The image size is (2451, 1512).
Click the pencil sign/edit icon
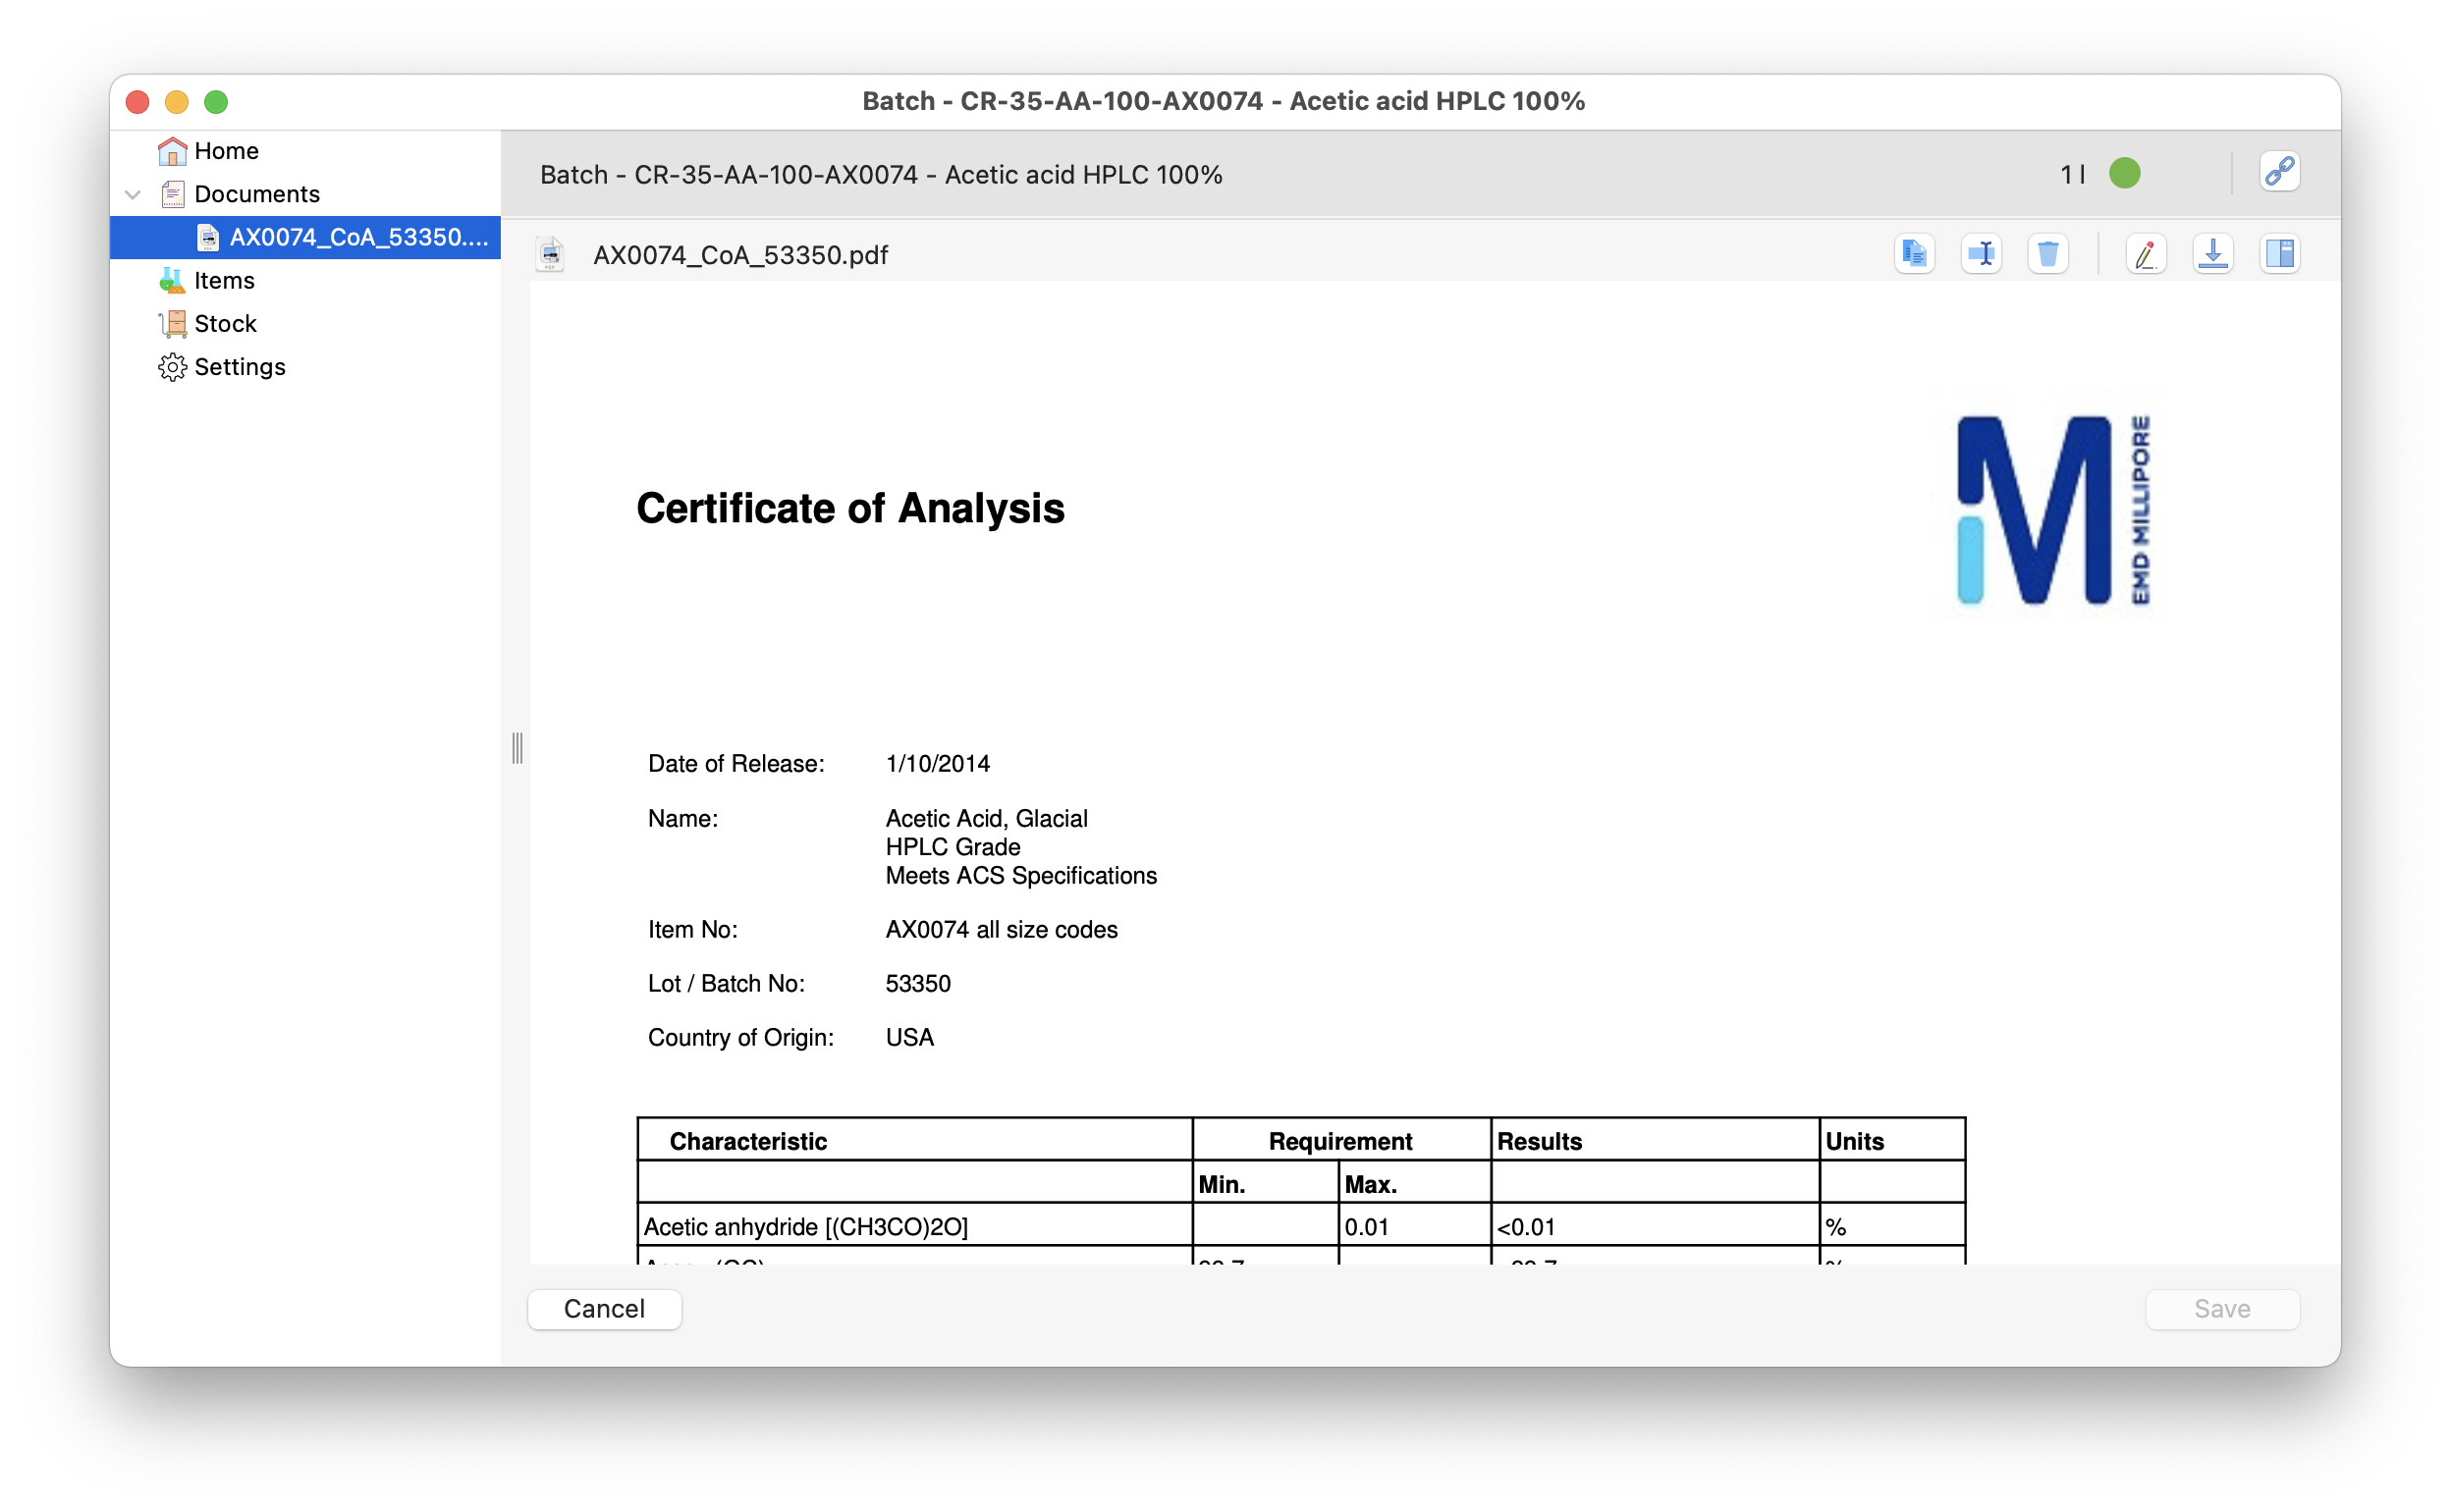[2145, 255]
